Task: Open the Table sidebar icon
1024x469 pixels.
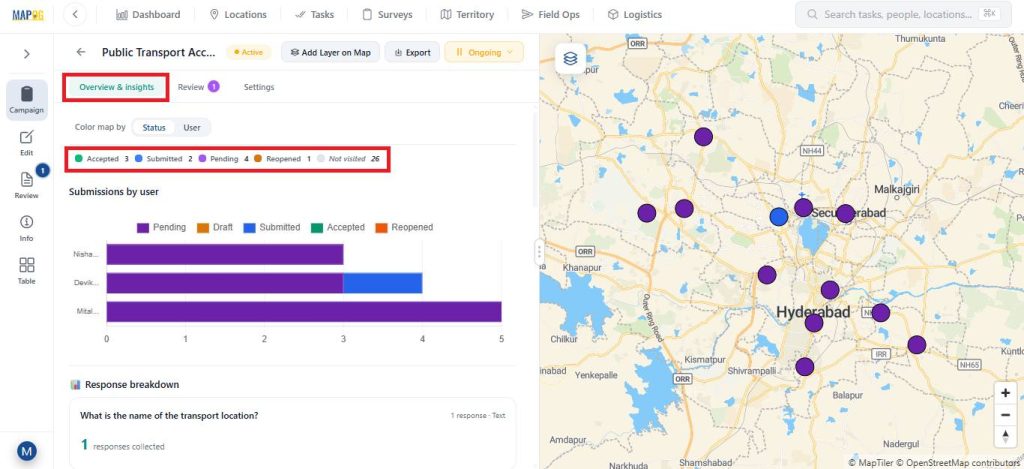Action: click(27, 271)
